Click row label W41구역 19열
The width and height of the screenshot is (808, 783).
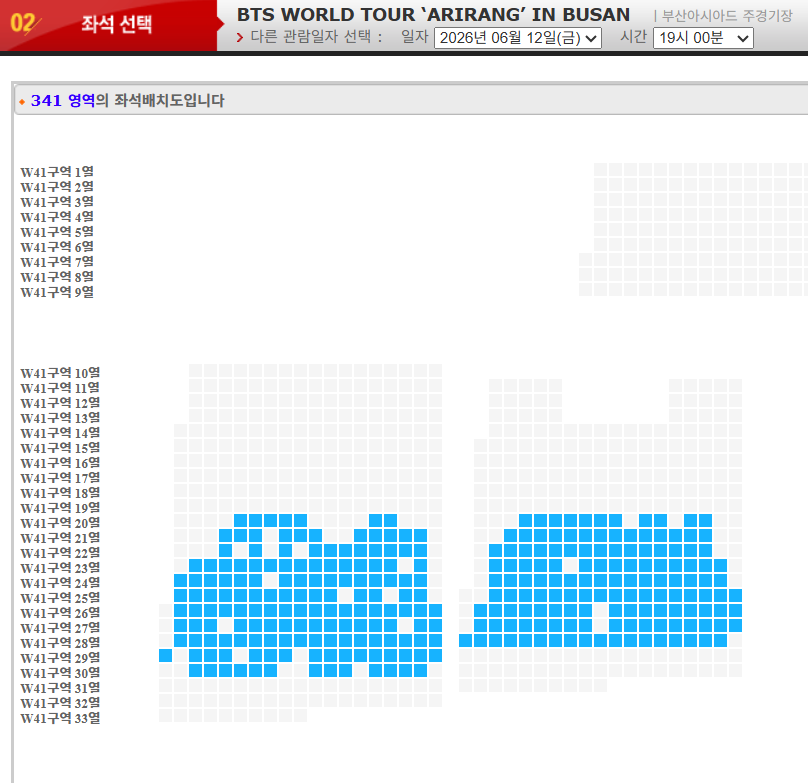coord(60,508)
